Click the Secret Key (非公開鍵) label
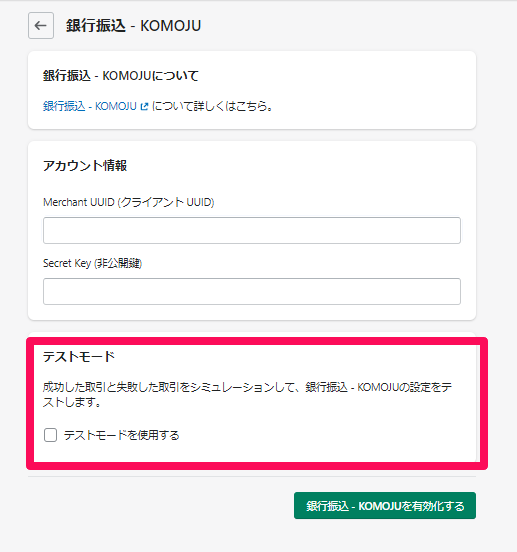 [92, 263]
